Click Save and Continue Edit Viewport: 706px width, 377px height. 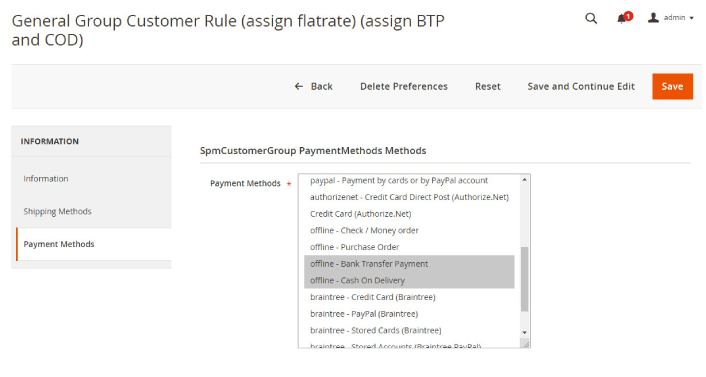tap(581, 86)
